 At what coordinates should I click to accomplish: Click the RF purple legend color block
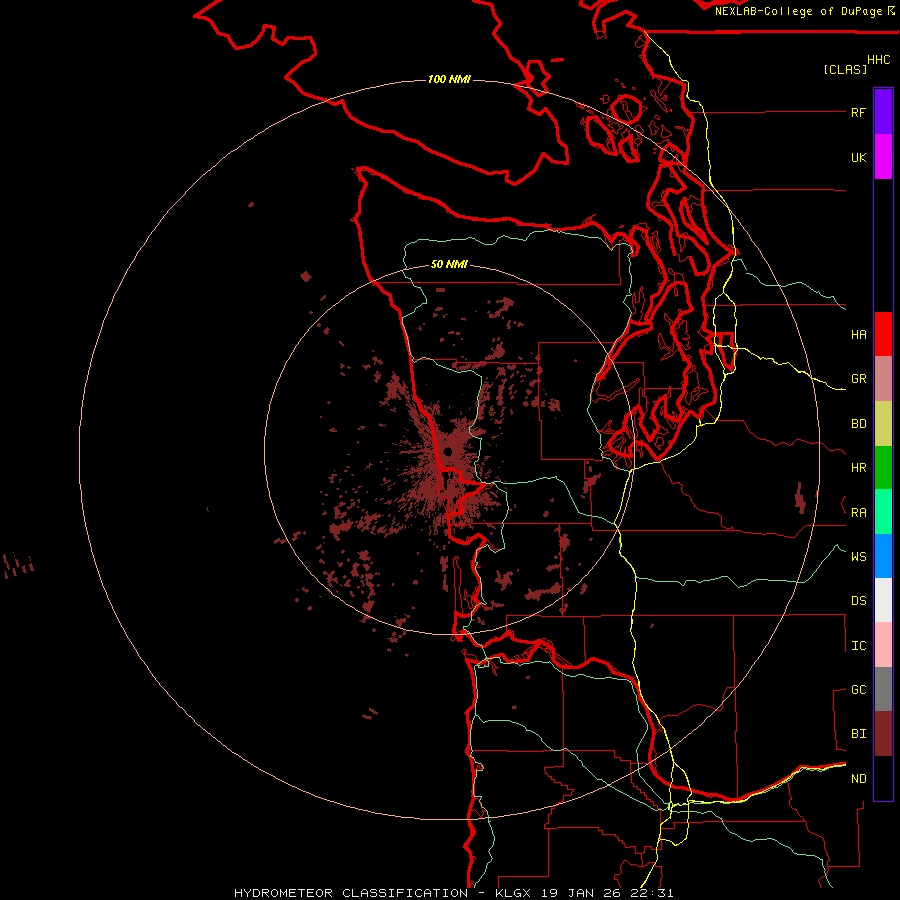pyautogui.click(x=883, y=112)
